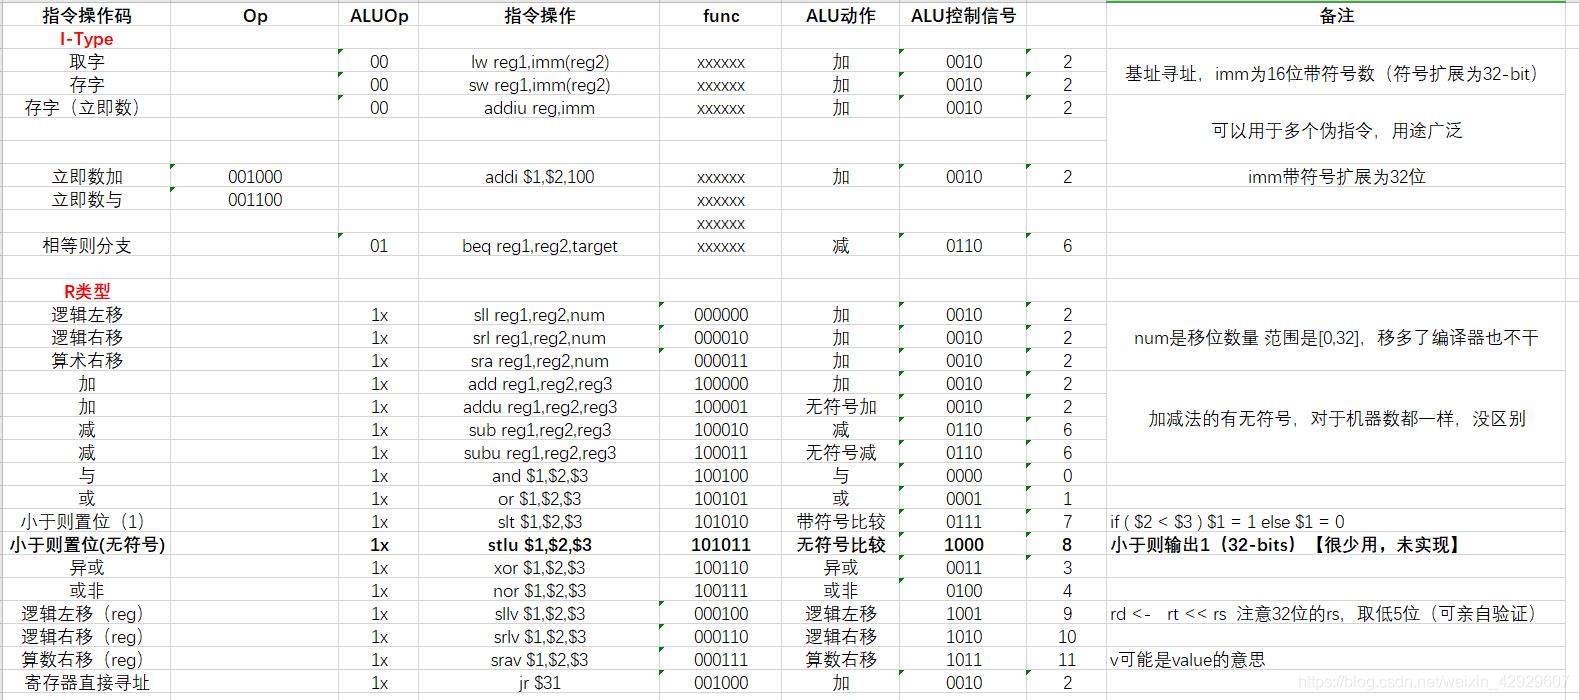Click the addi $1,$2,100 cell
The image size is (1579, 700).
coord(539,177)
